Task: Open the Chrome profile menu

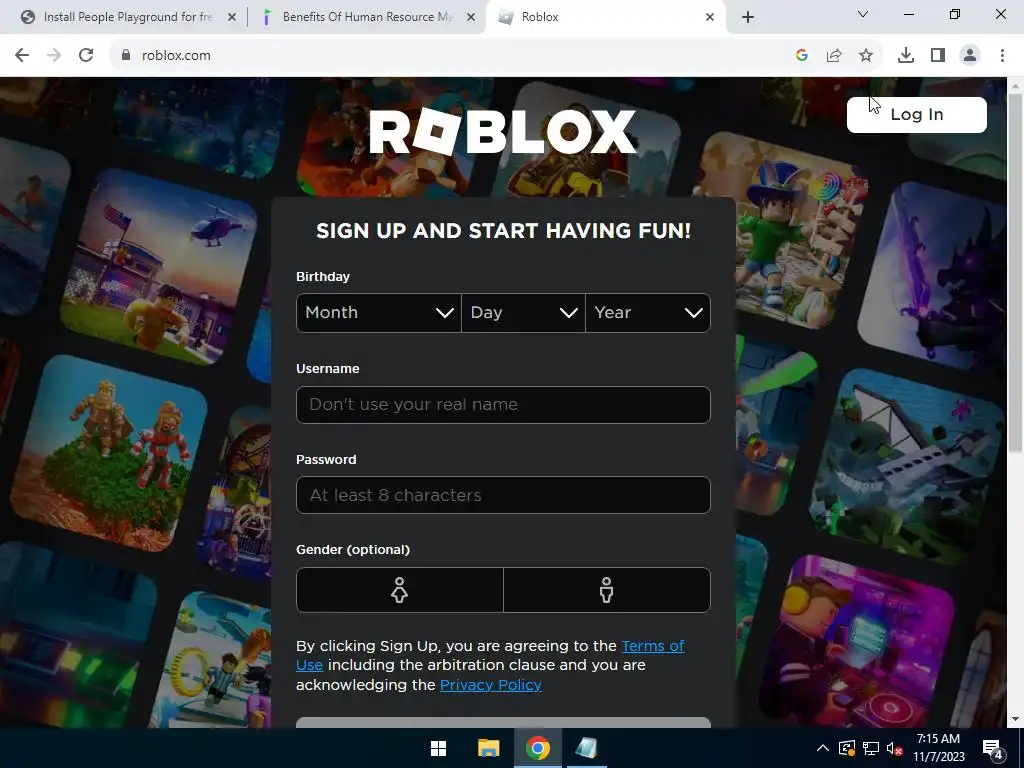Action: tap(970, 56)
